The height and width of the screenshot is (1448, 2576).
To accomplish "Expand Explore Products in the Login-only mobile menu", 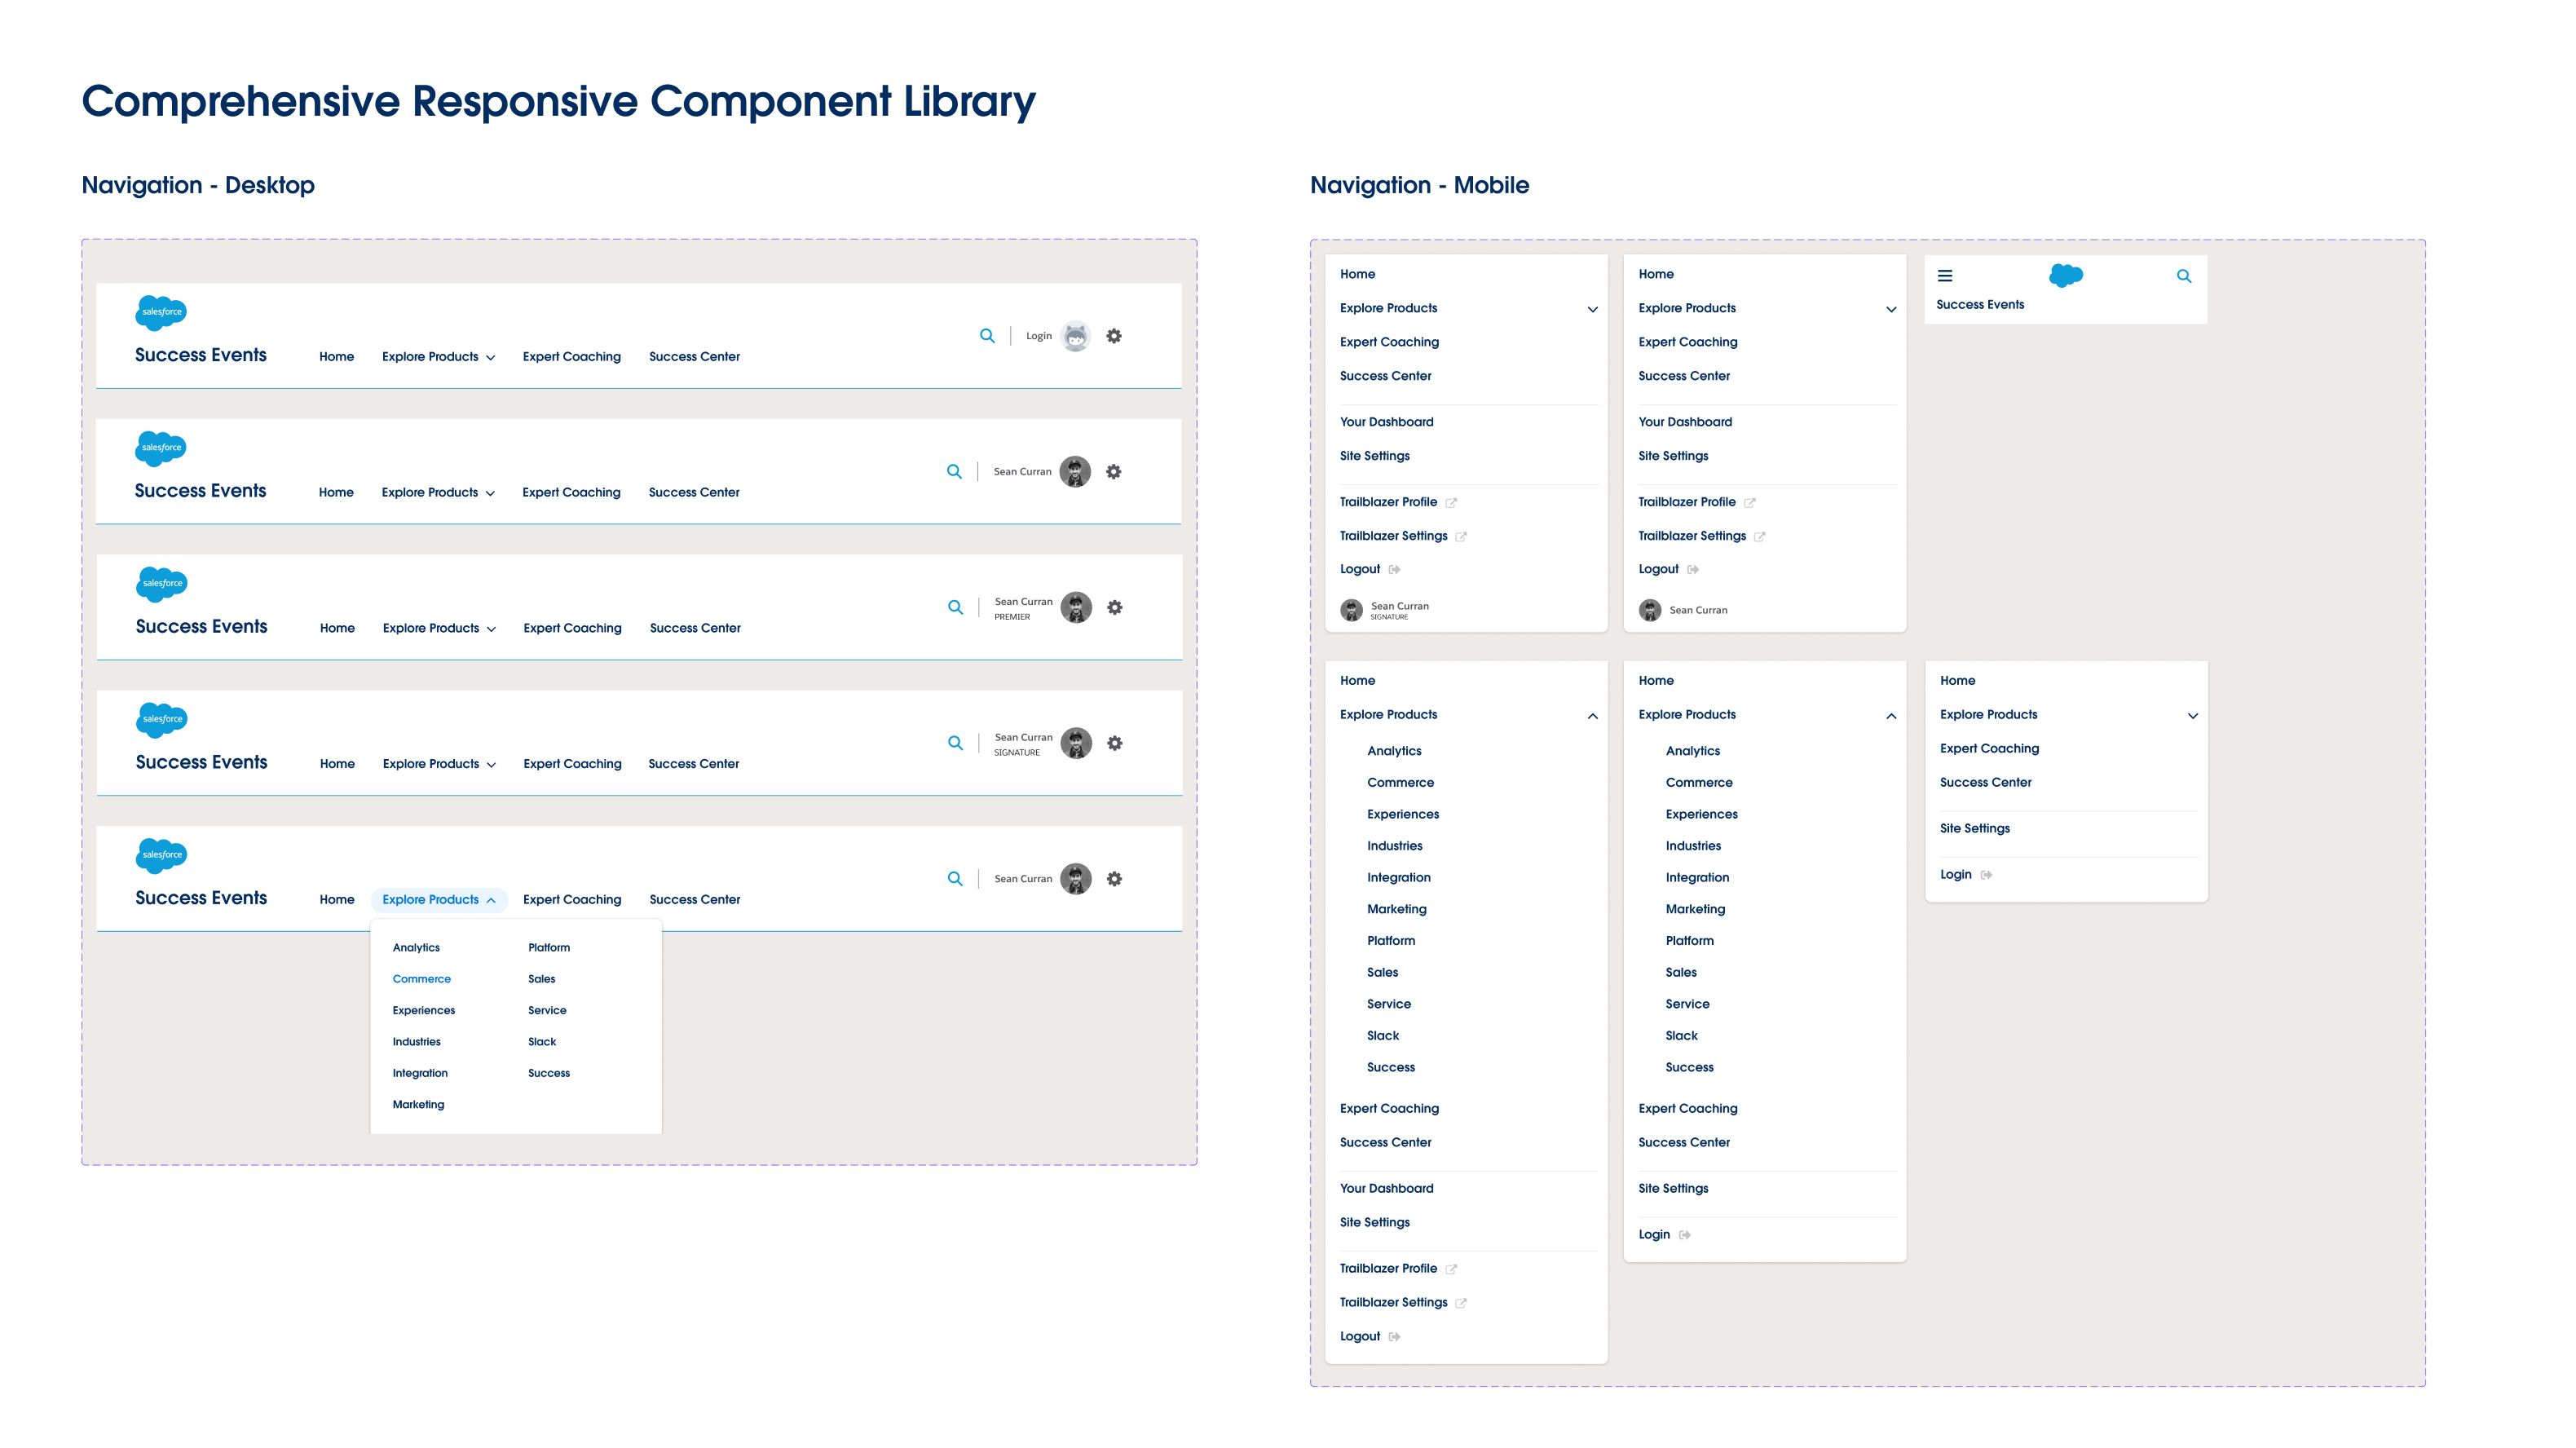I will (2192, 716).
